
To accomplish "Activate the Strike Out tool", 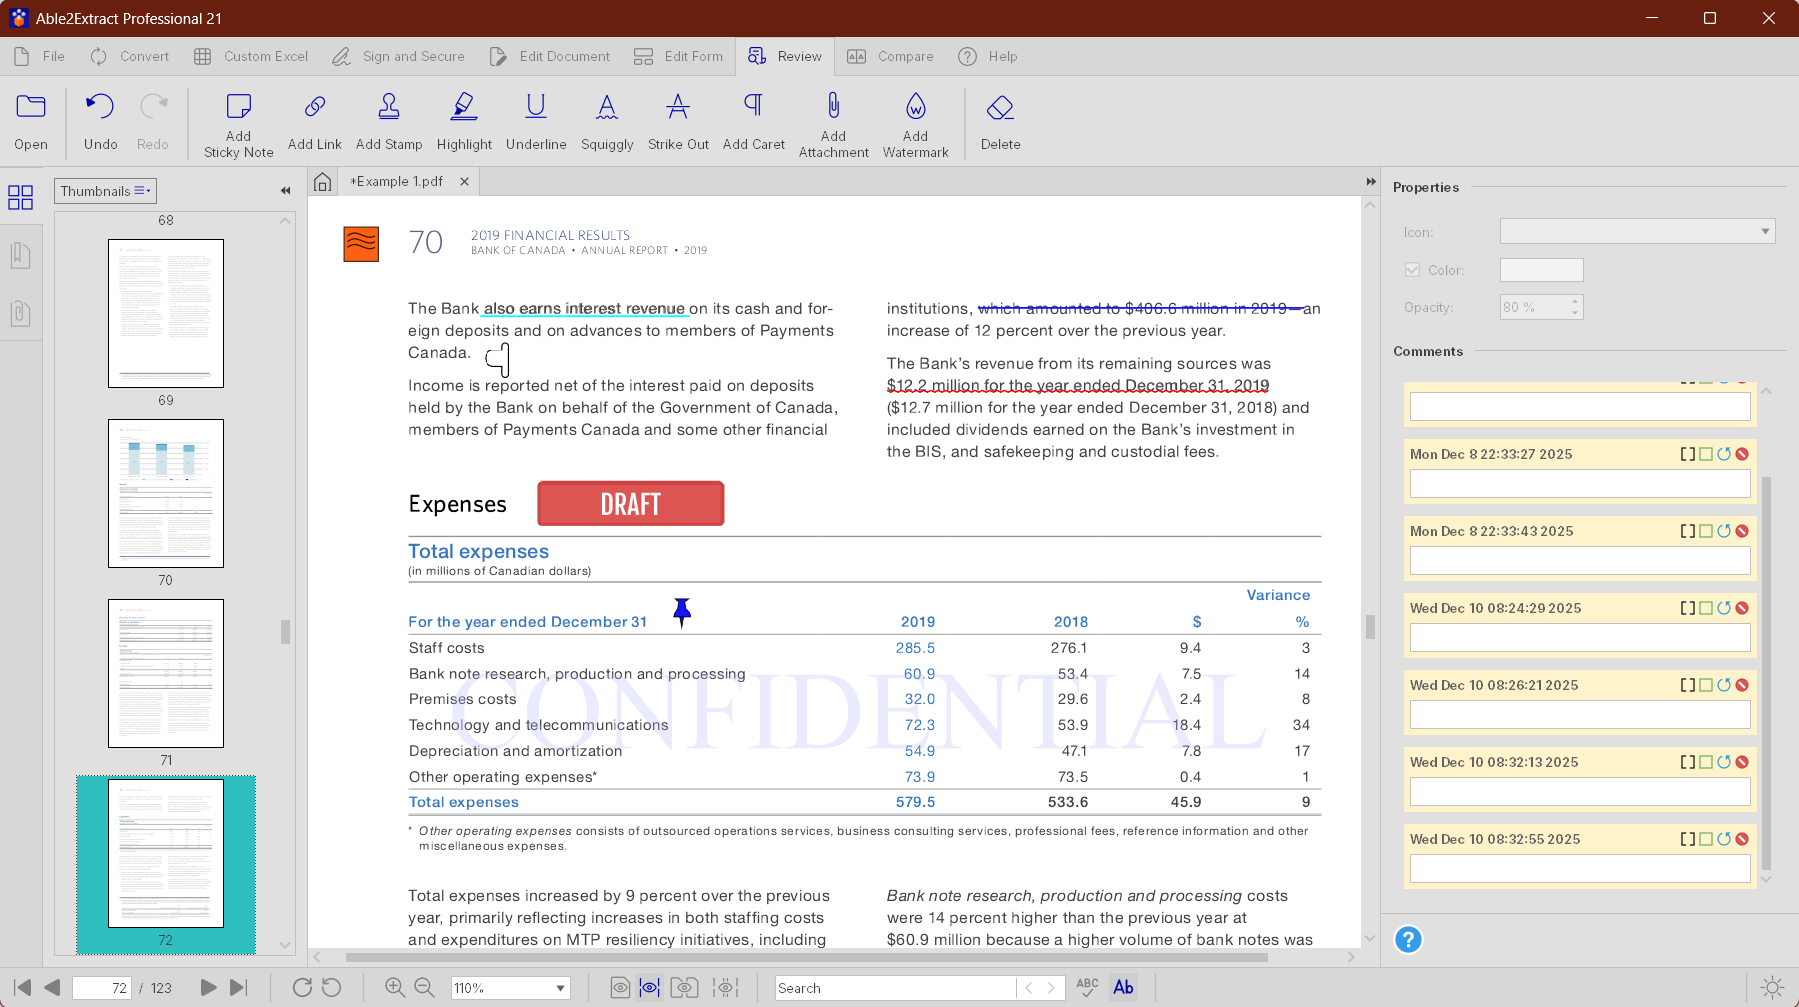I will pyautogui.click(x=678, y=121).
